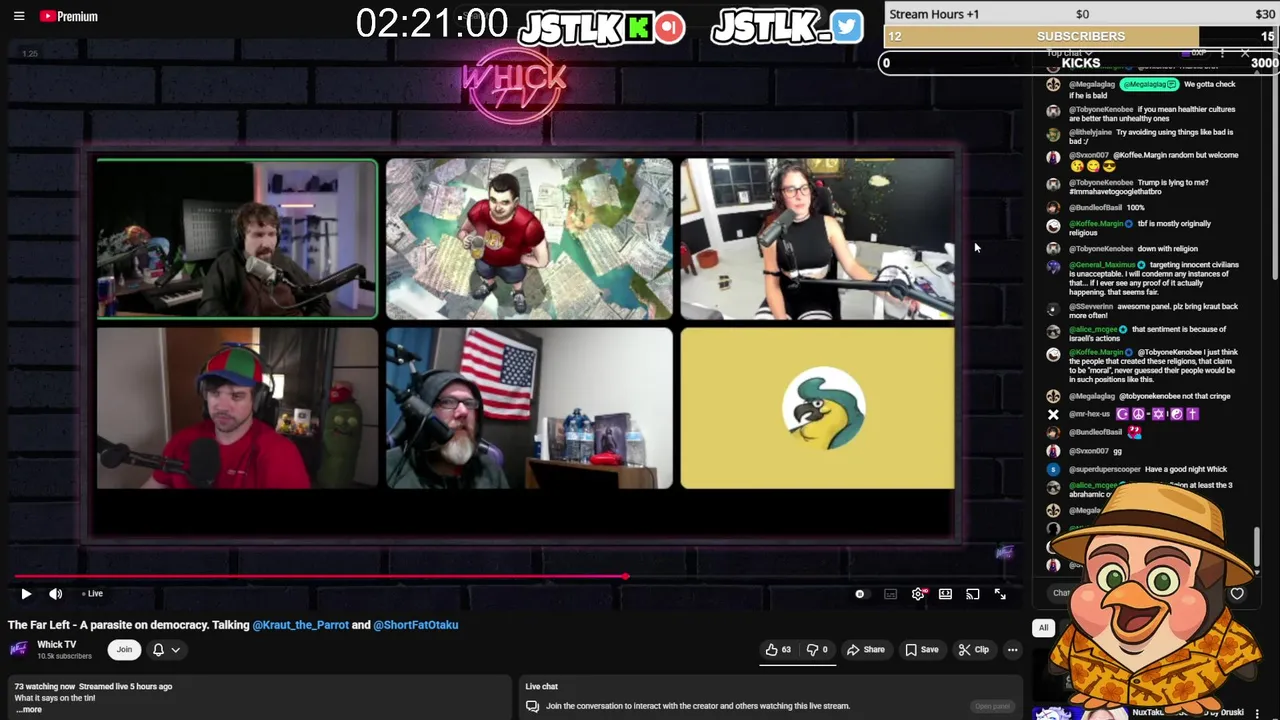Screen dimensions: 1280x720
Task: Mute the video with speaker icon
Action: tap(56, 594)
